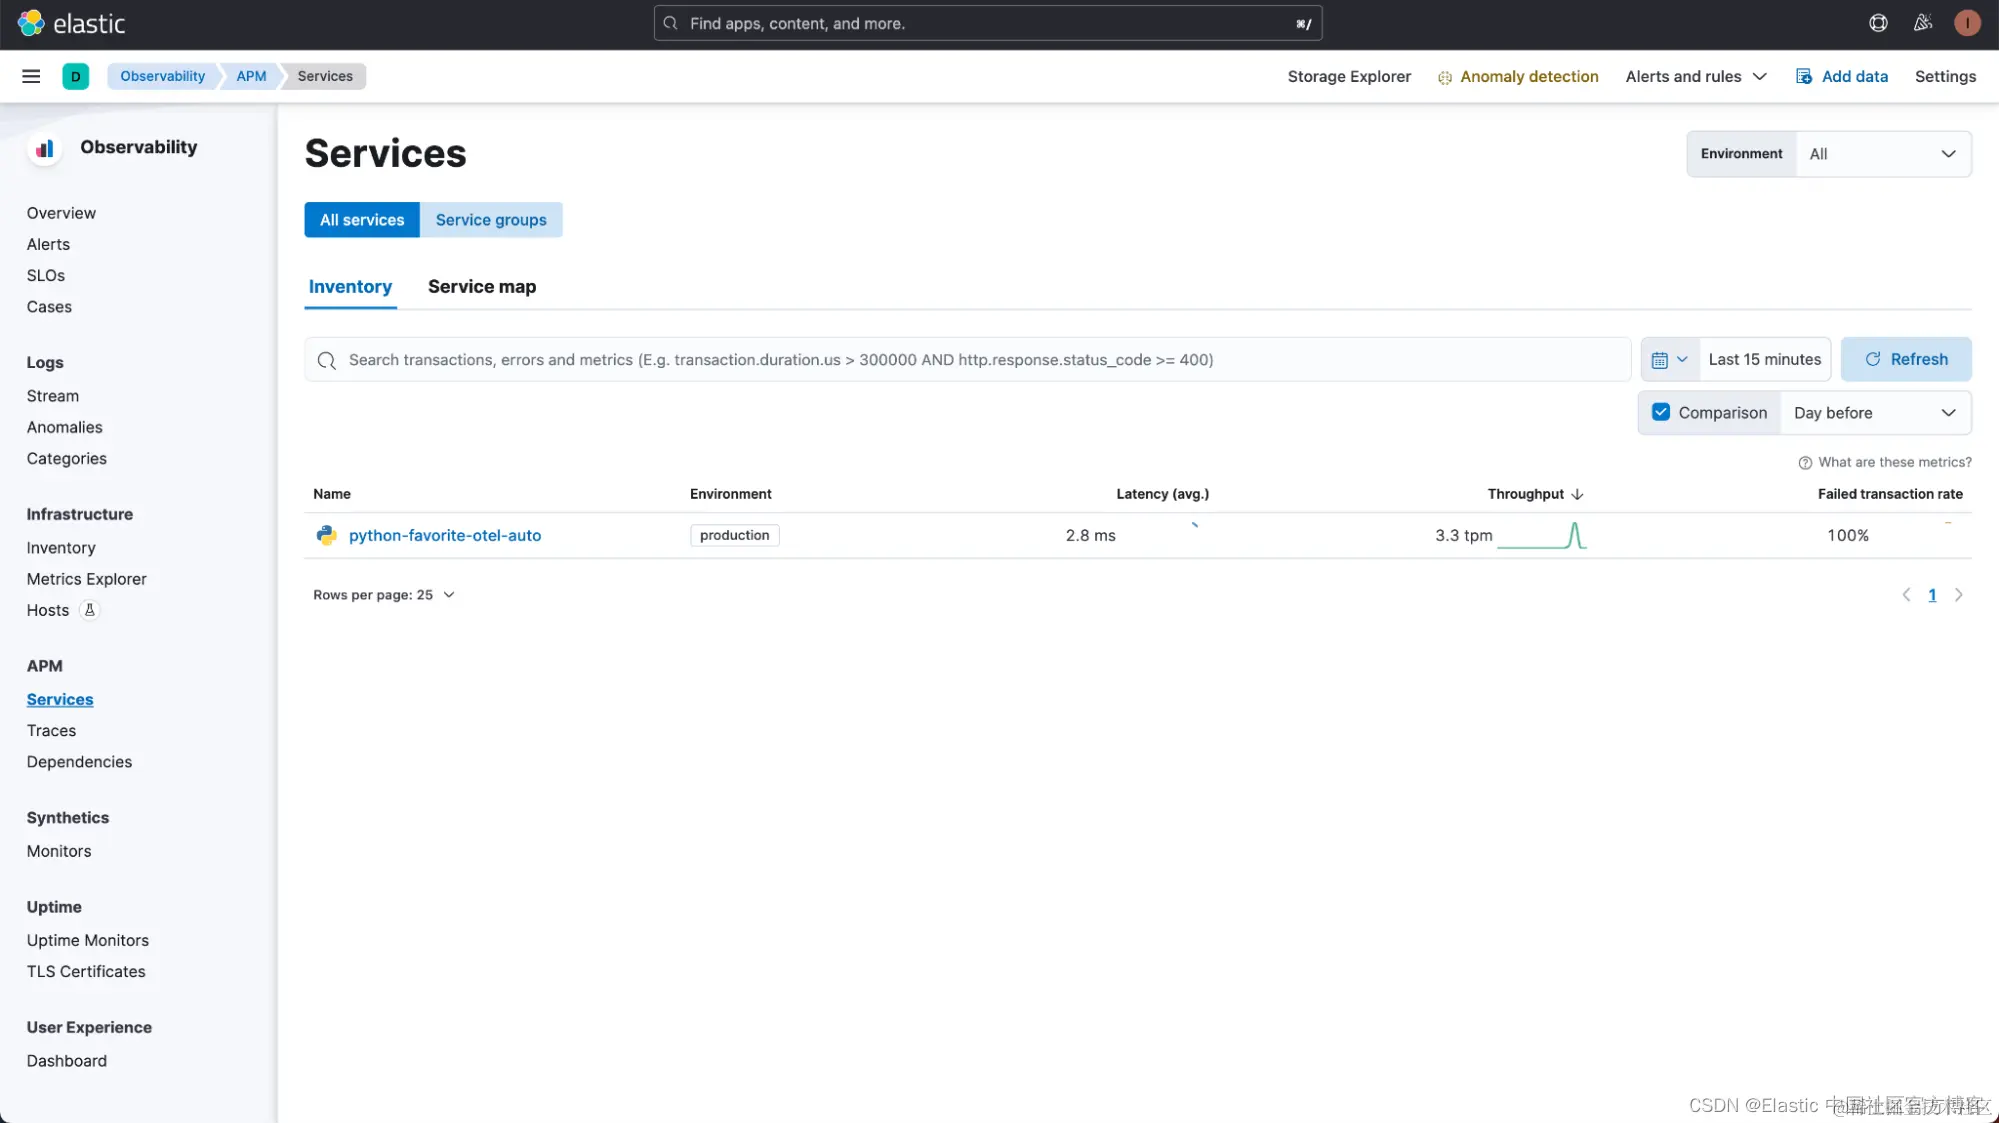Click the green D space avatar
Viewport: 1999px width, 1124px height.
pos(75,76)
